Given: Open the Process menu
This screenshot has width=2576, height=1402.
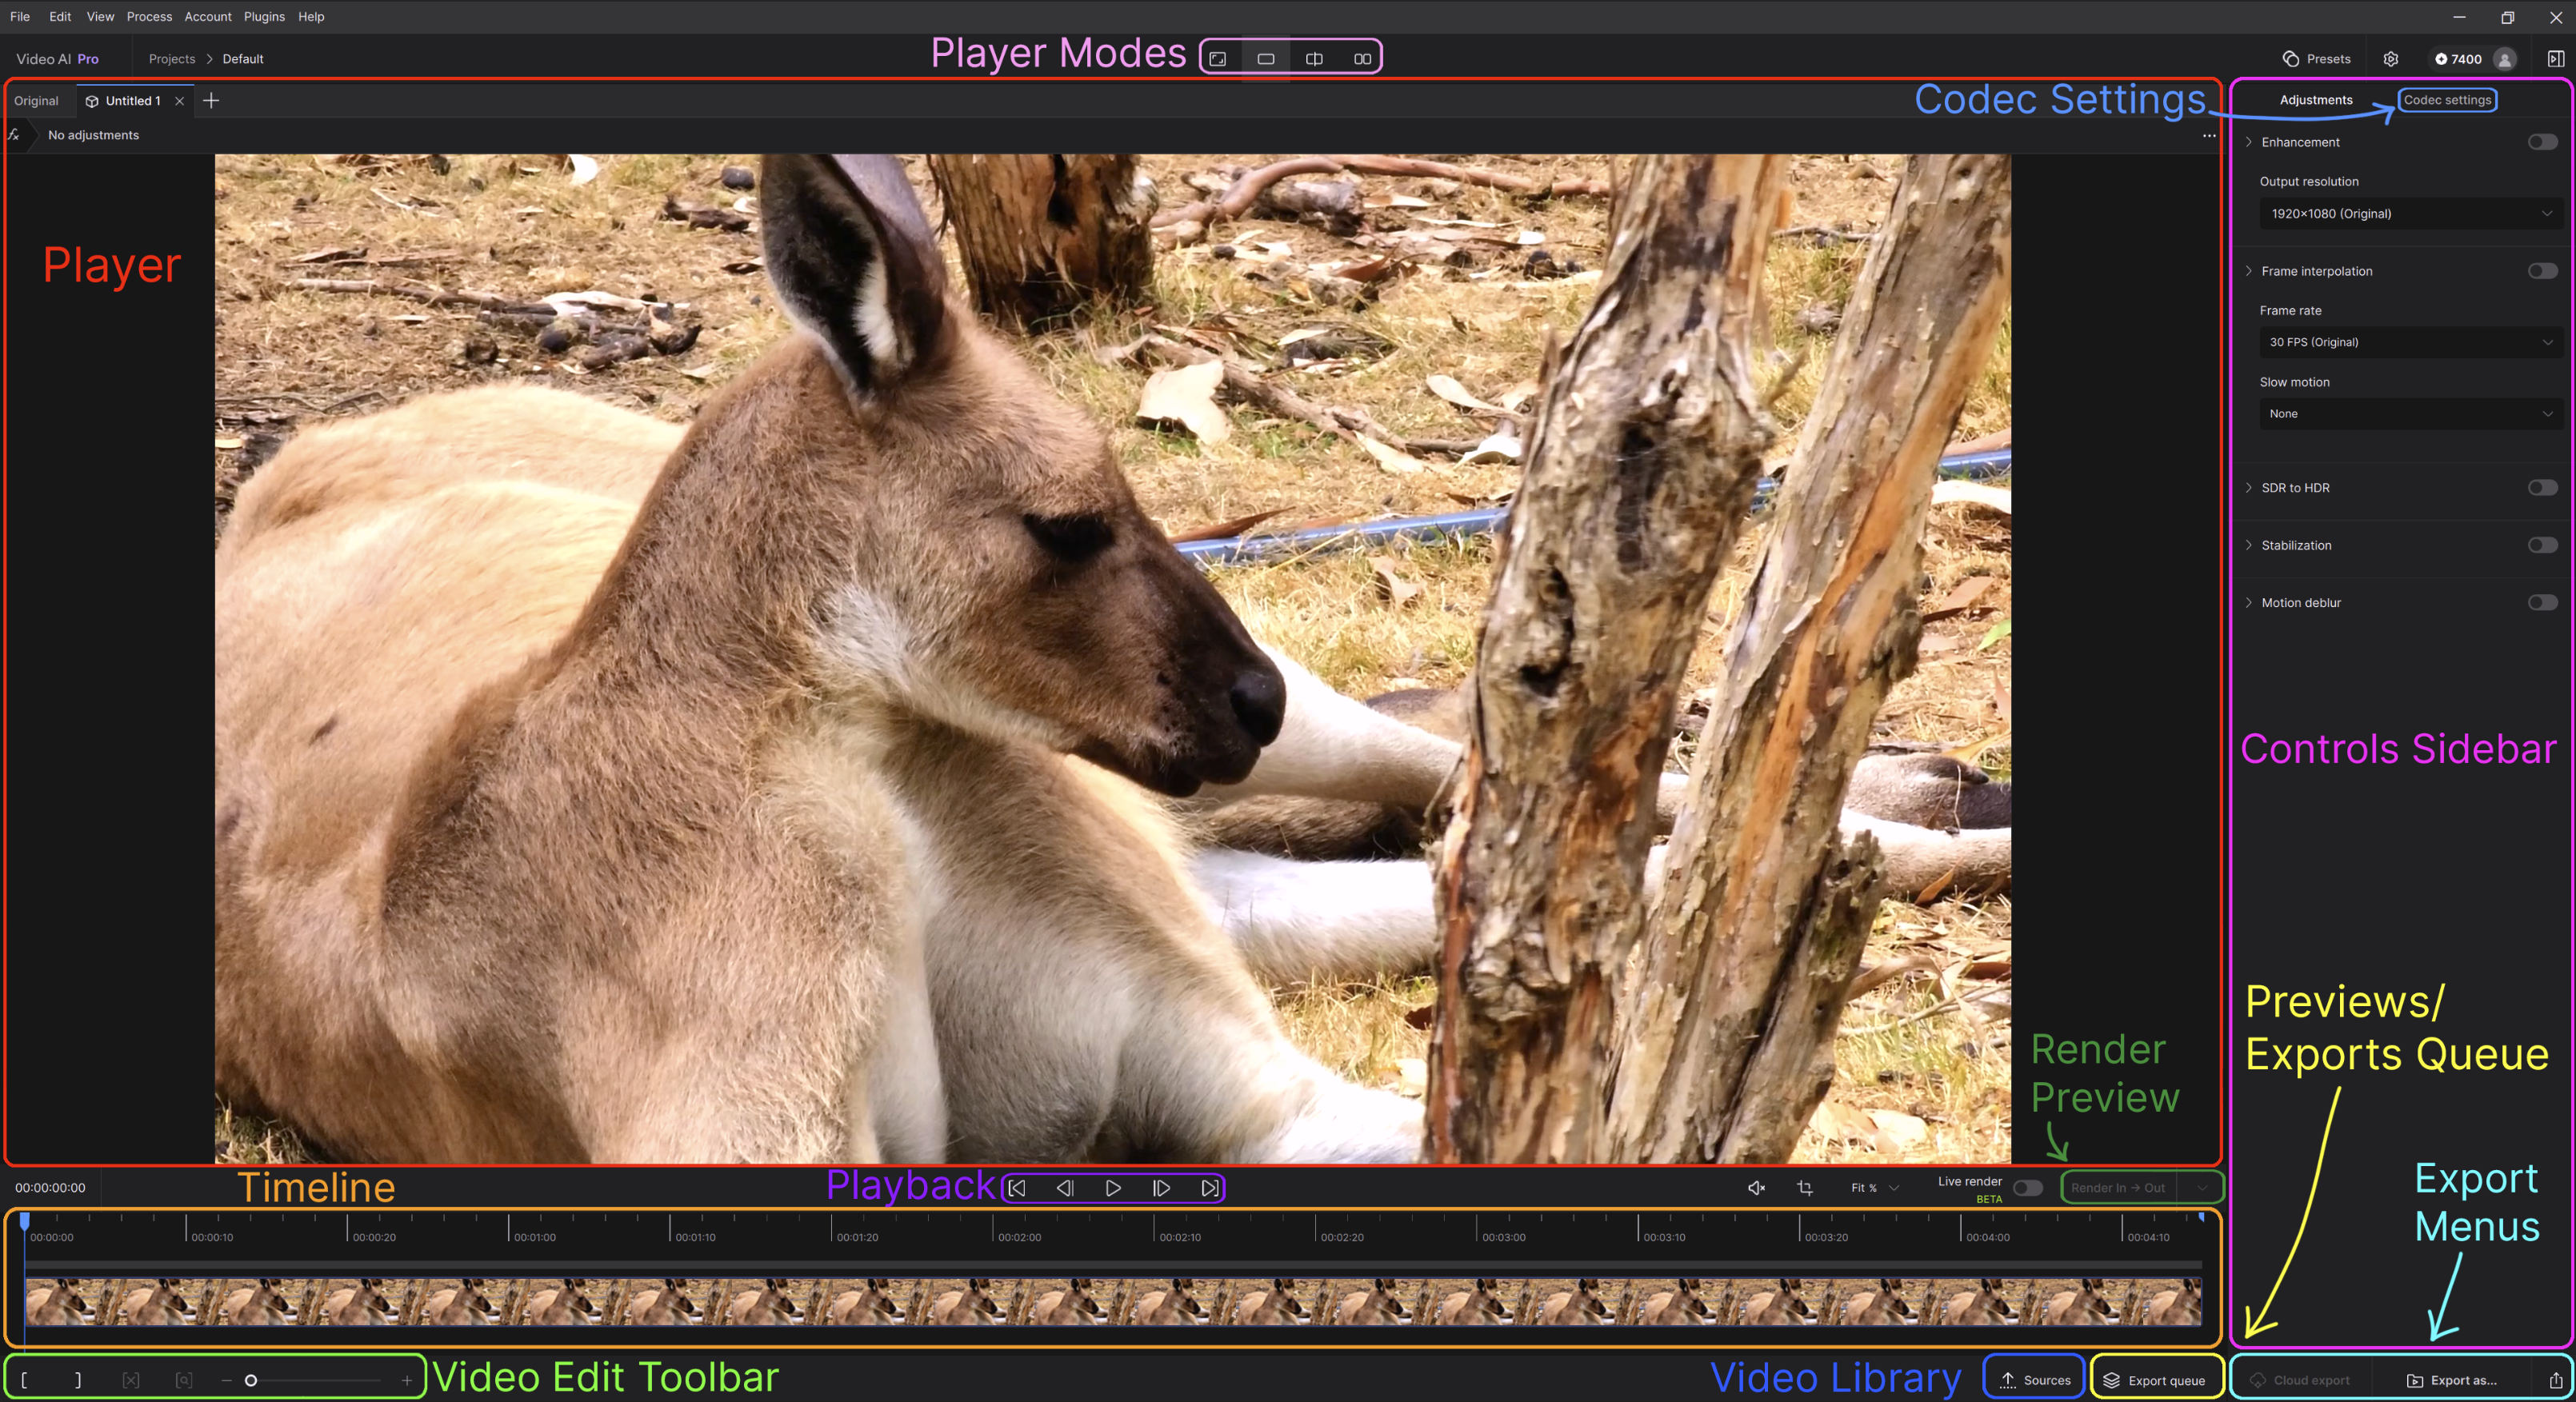Looking at the screenshot, I should click(x=149, y=17).
